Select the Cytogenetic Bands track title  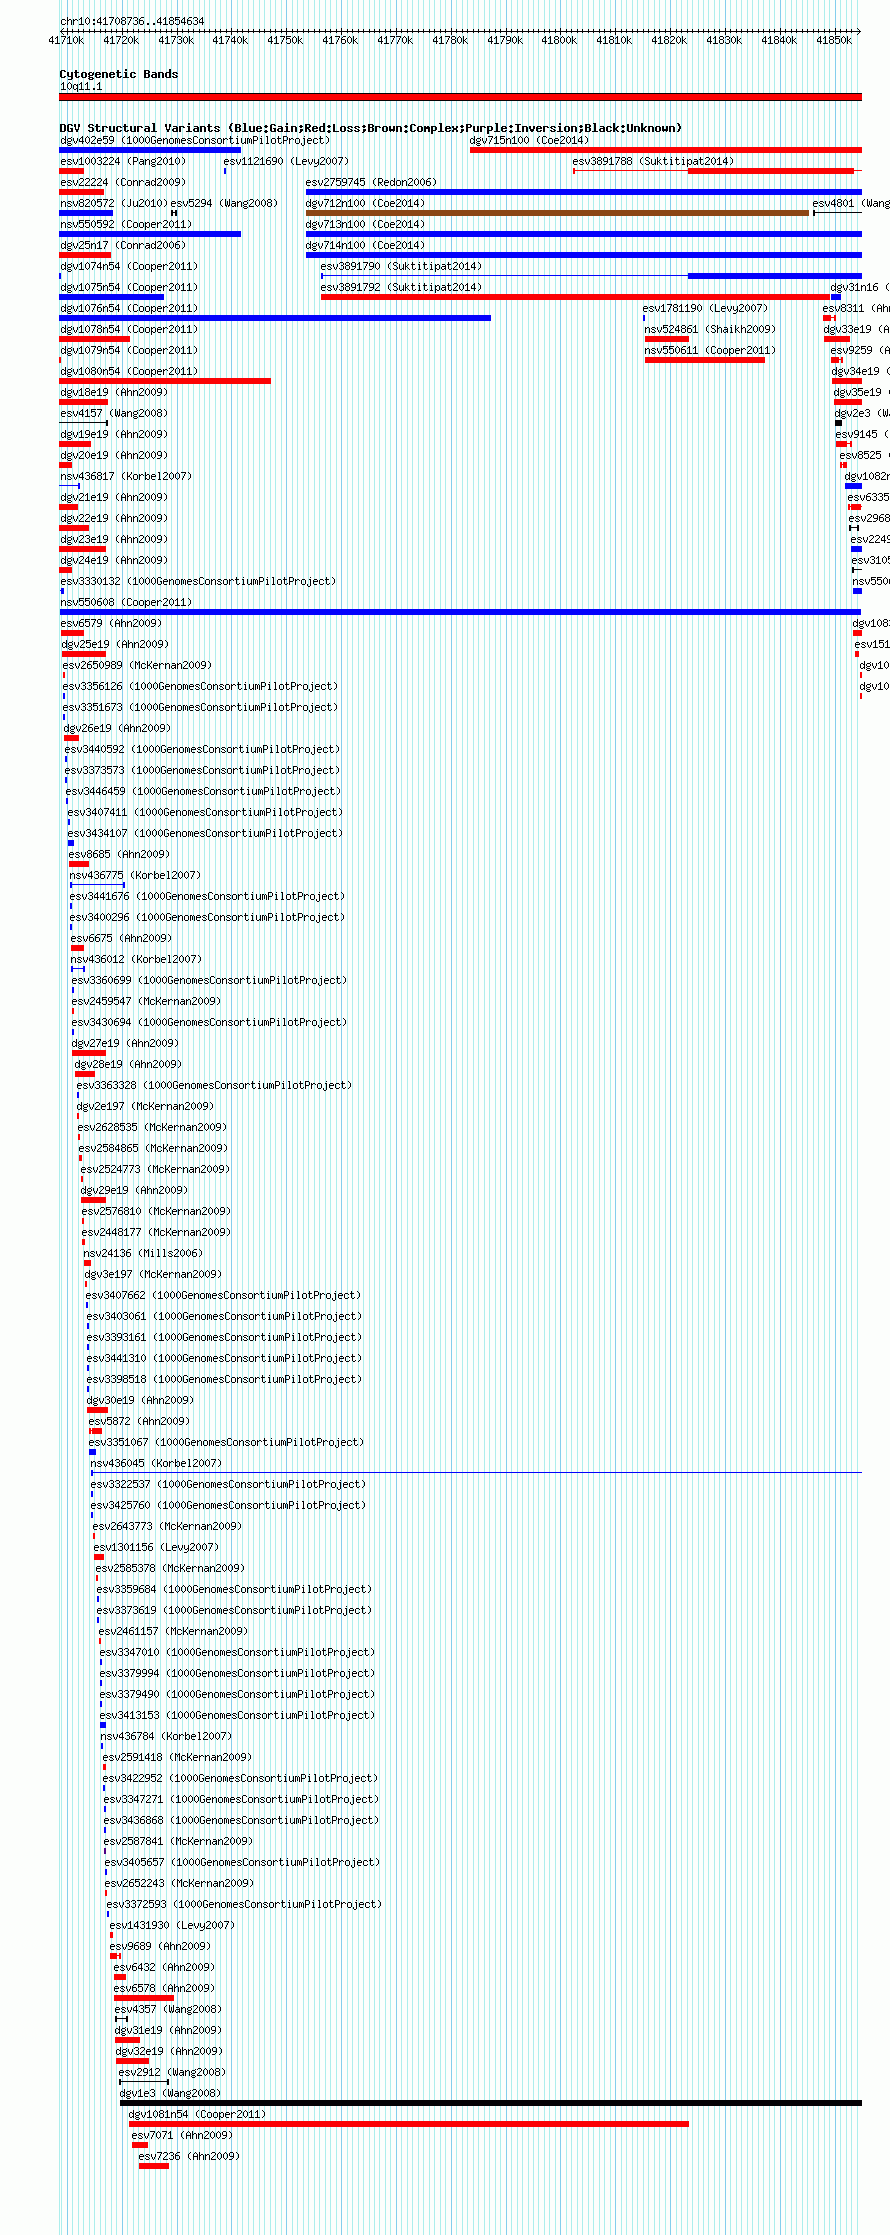(x=119, y=74)
